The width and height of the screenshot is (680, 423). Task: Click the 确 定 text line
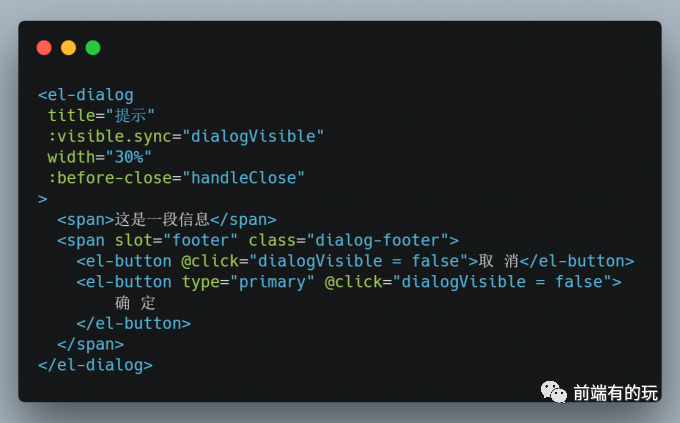135,303
